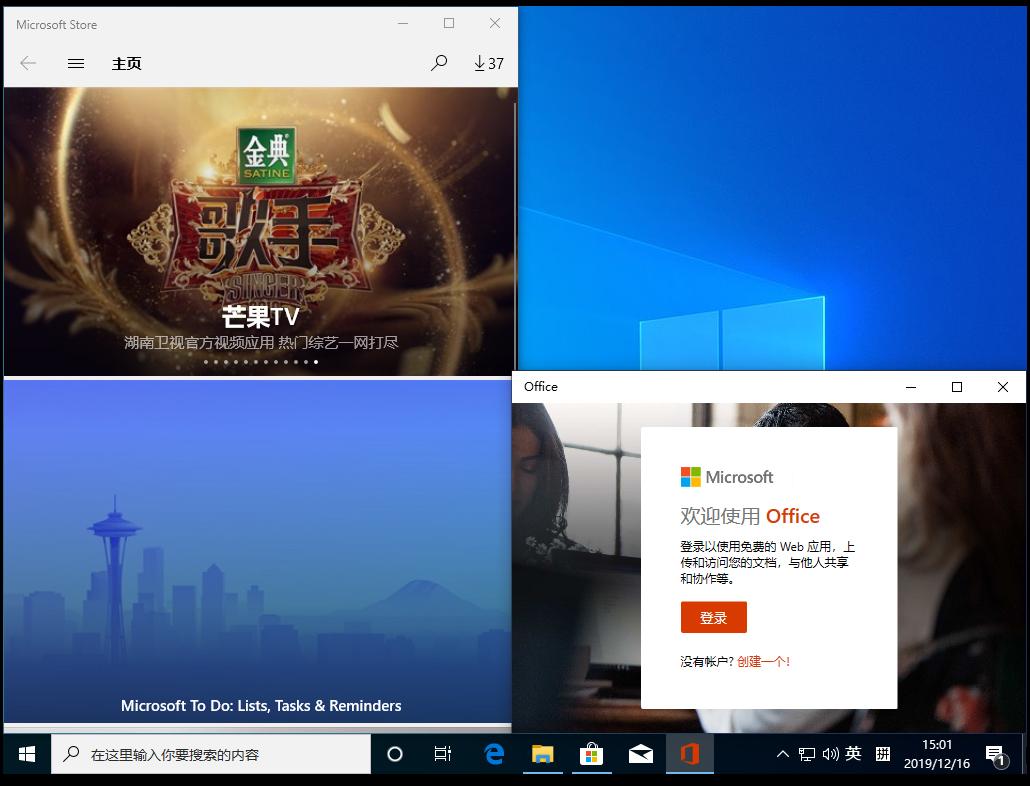
Task: Launch Microsoft Edge from the taskbar
Action: [x=494, y=754]
